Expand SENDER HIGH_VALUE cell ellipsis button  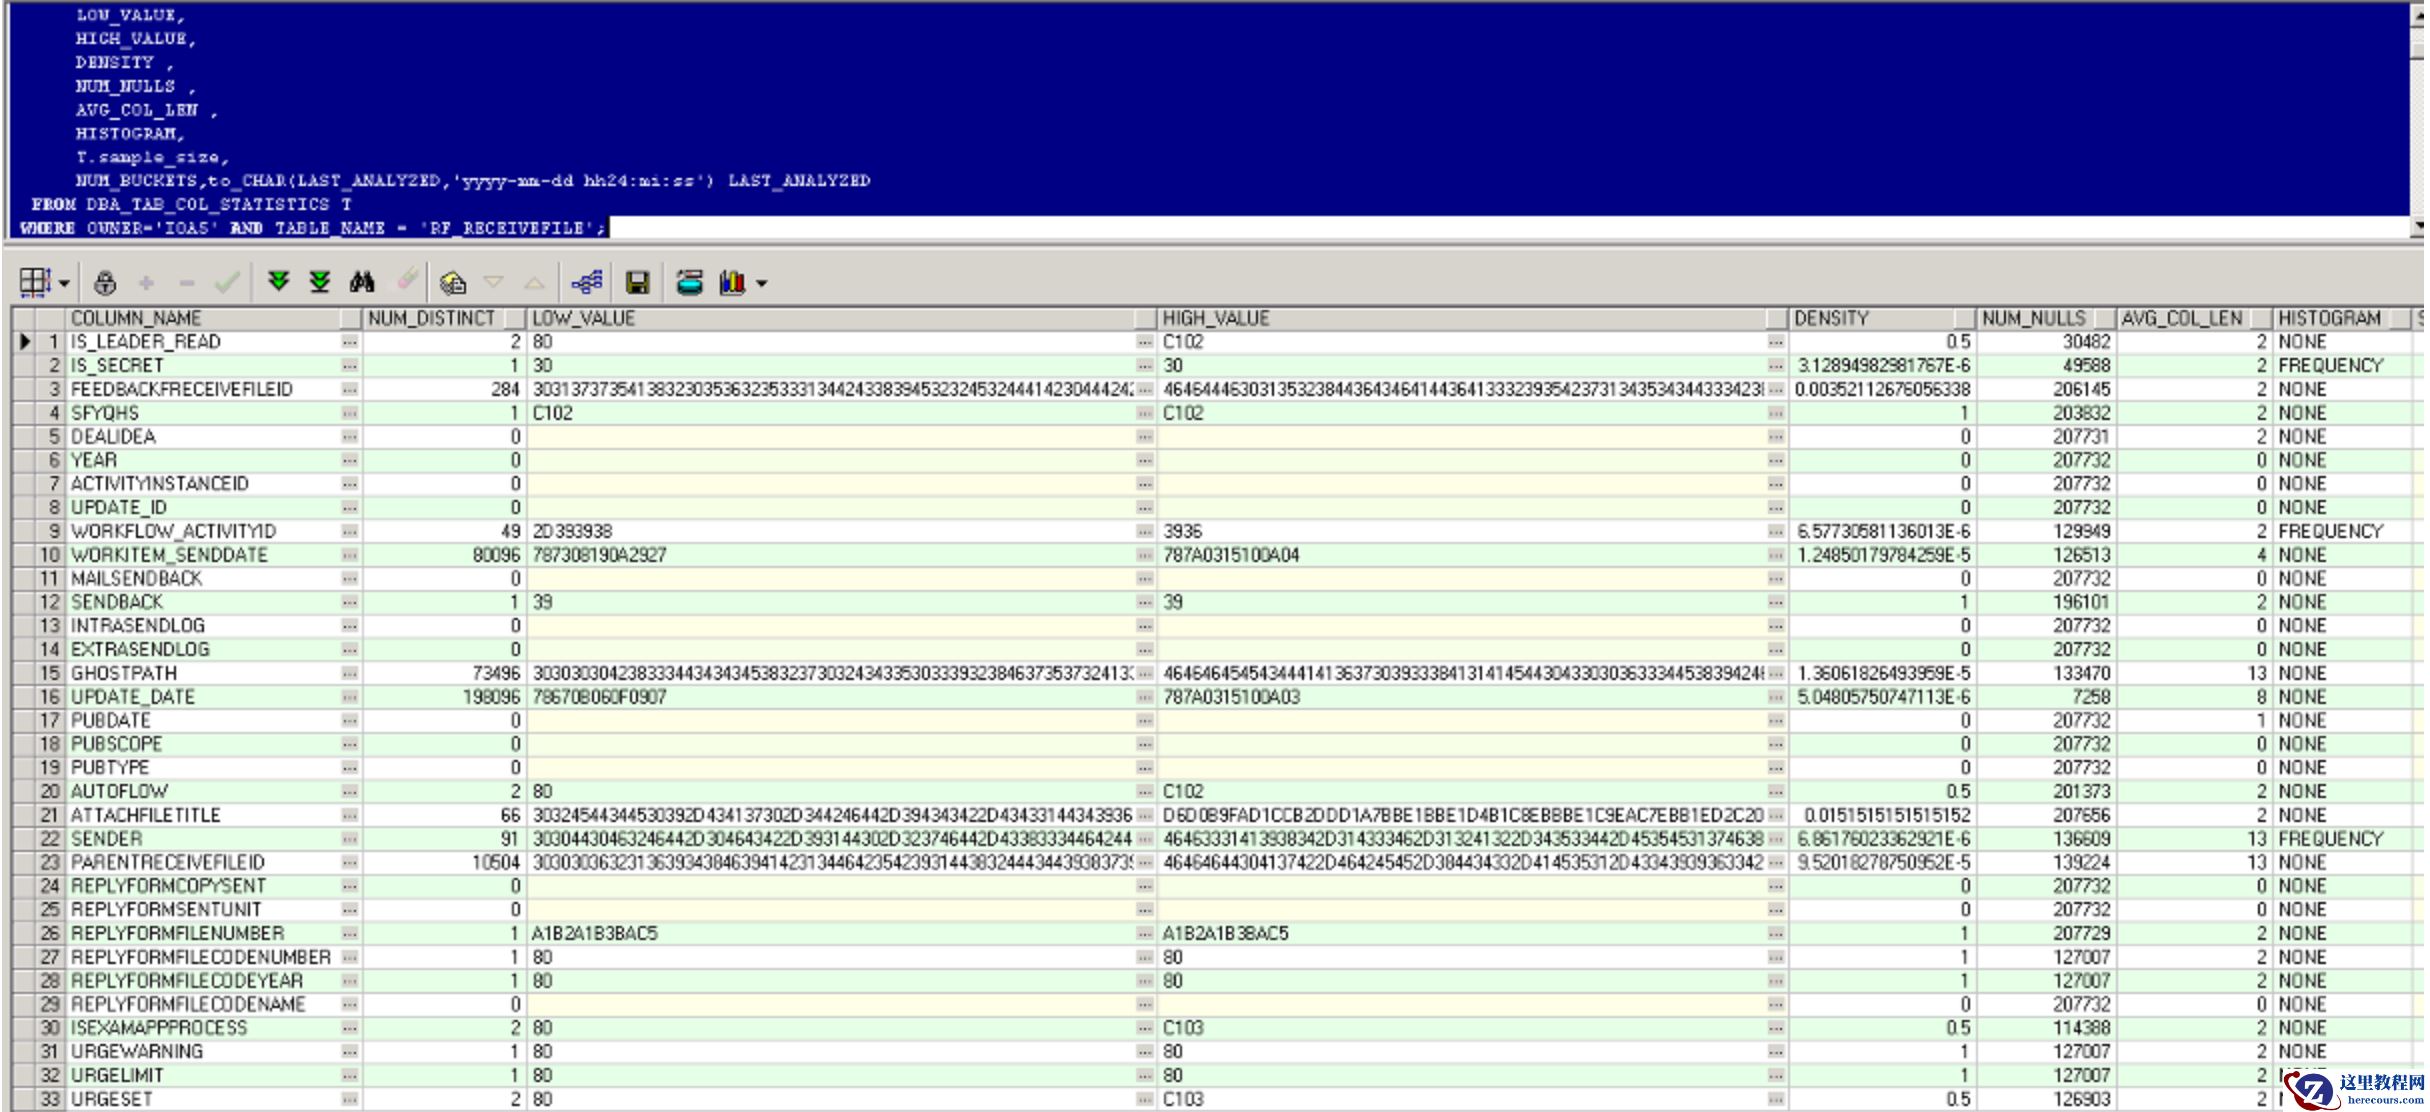pos(1775,839)
